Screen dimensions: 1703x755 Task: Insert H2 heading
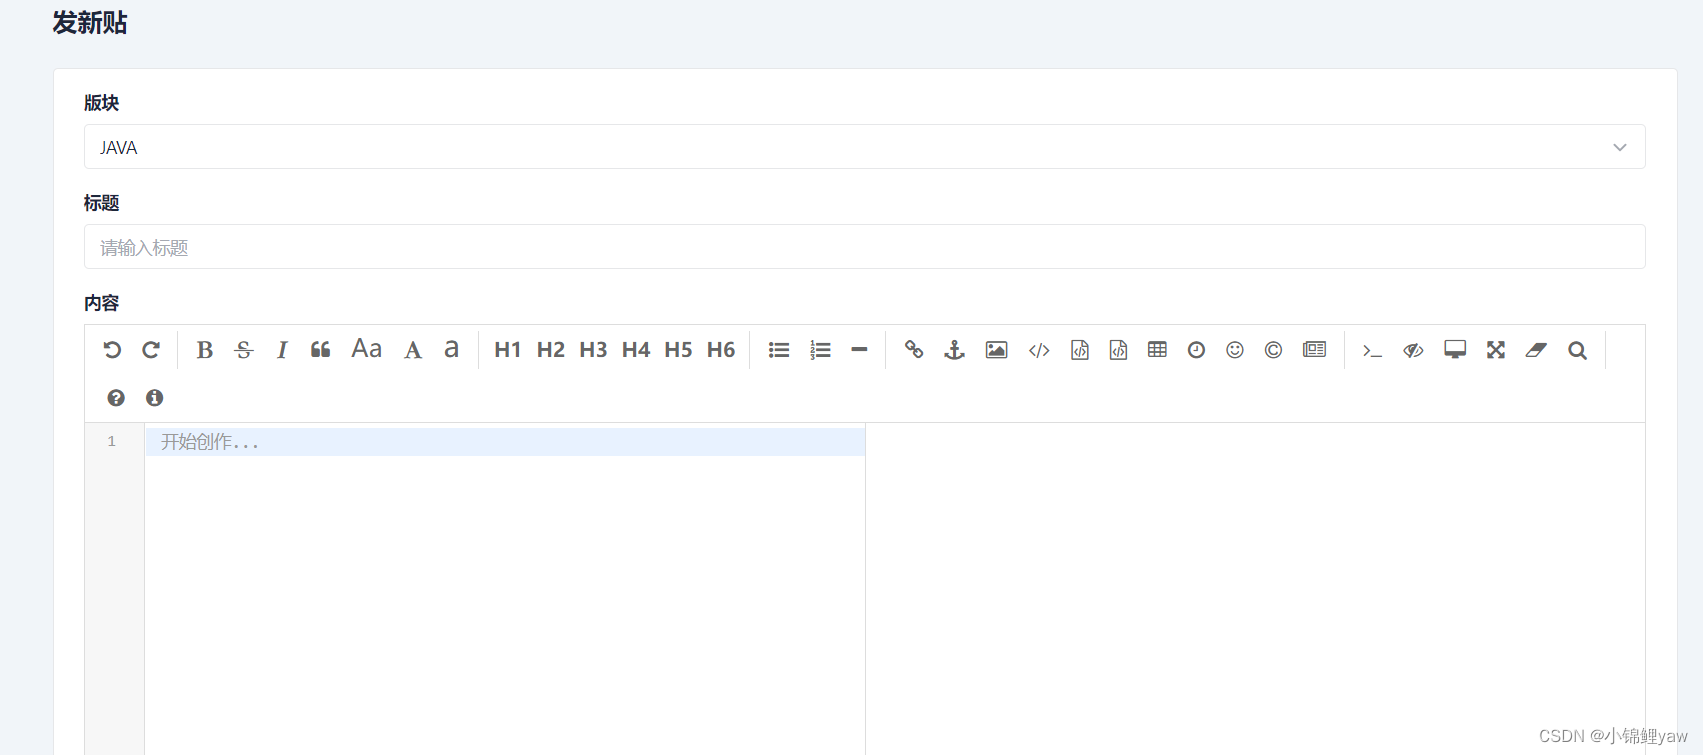tap(551, 350)
